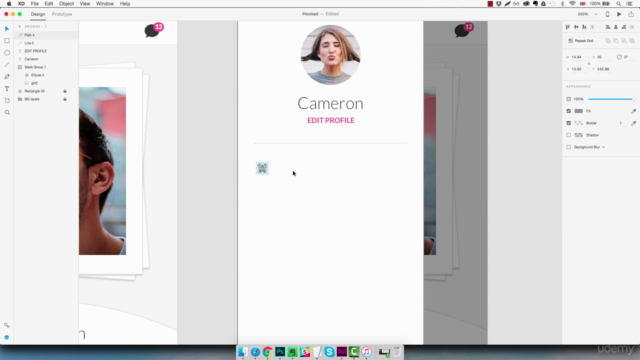
Task: Click the Border color swatch
Action: [578, 123]
